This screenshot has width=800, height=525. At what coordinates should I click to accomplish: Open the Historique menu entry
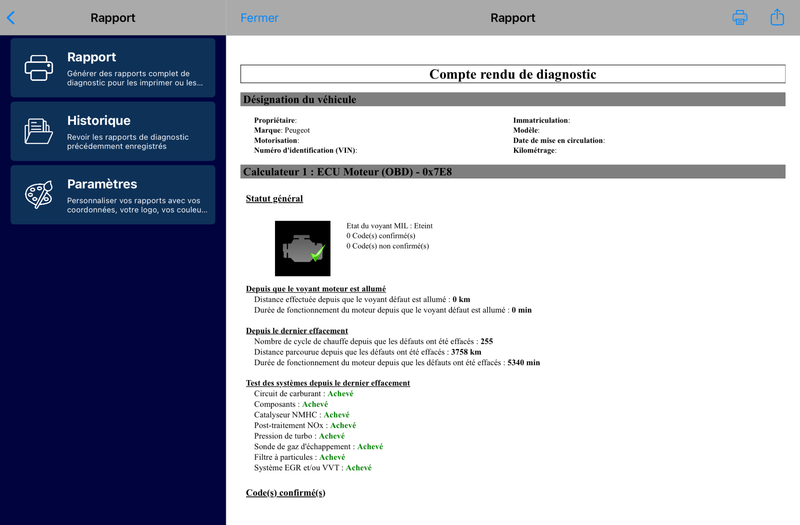click(x=113, y=131)
